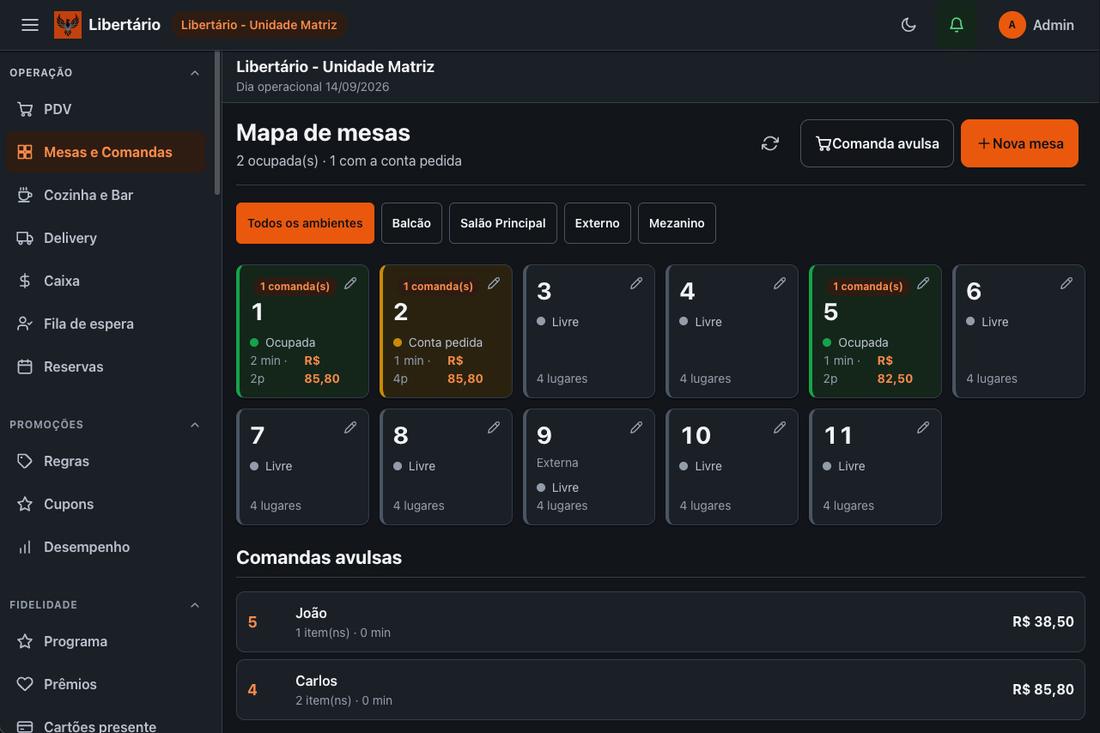Screen dimensions: 1100x733
Task: Open the hamburger menu
Action: point(29,25)
